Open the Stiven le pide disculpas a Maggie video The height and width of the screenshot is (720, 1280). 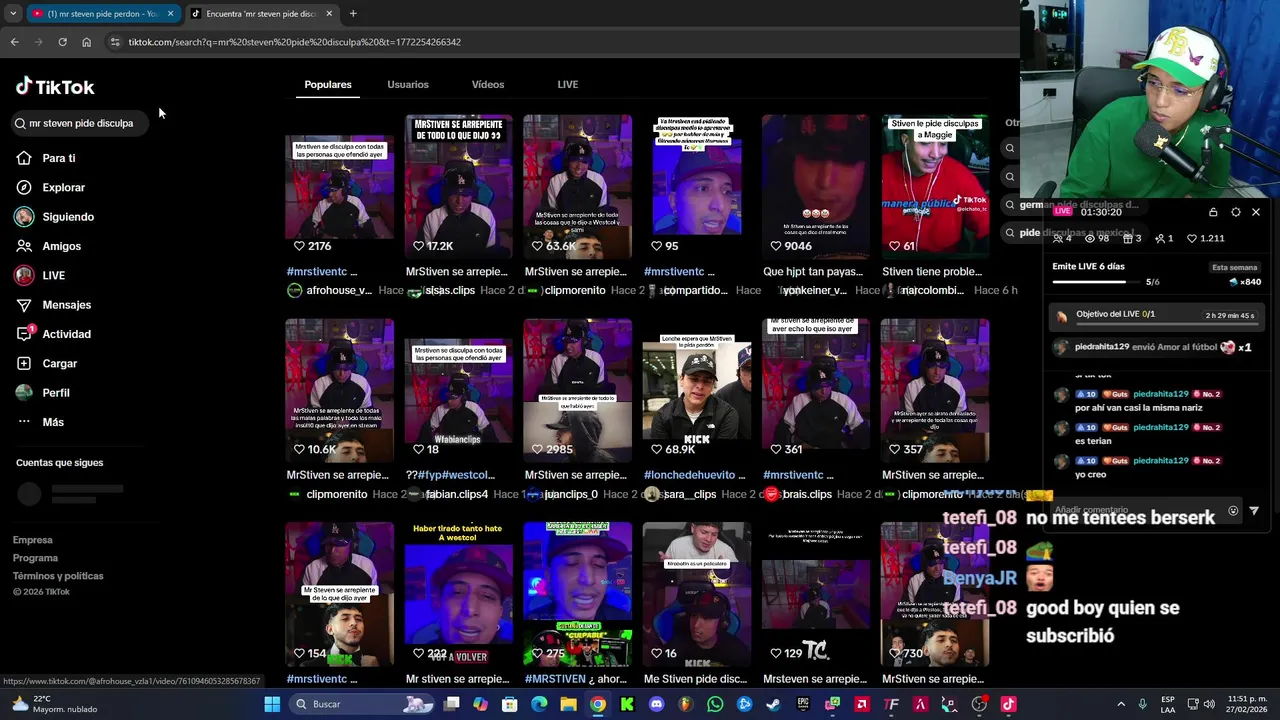(935, 186)
